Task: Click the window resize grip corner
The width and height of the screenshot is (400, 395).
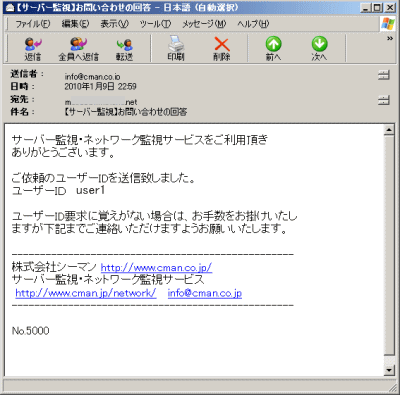Action: pos(392,388)
